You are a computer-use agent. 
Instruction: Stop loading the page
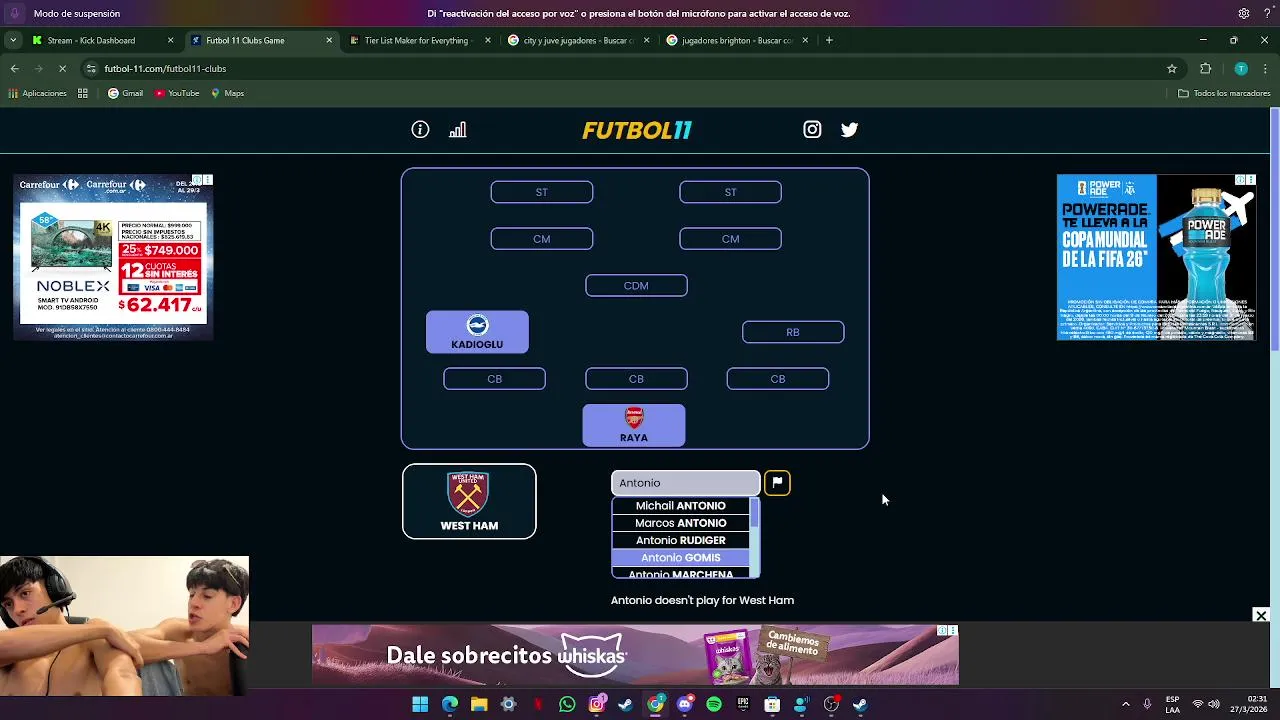point(62,69)
